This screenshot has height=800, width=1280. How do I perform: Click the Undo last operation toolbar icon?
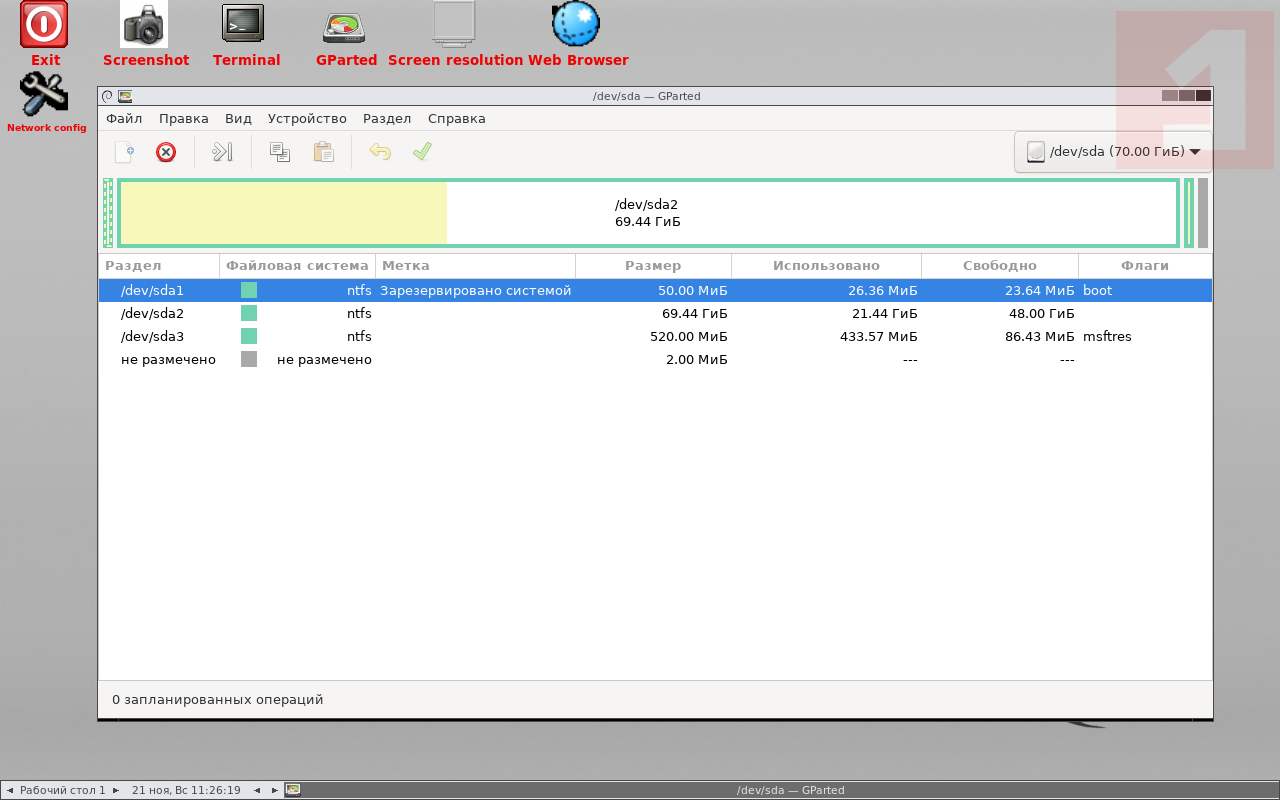click(380, 152)
